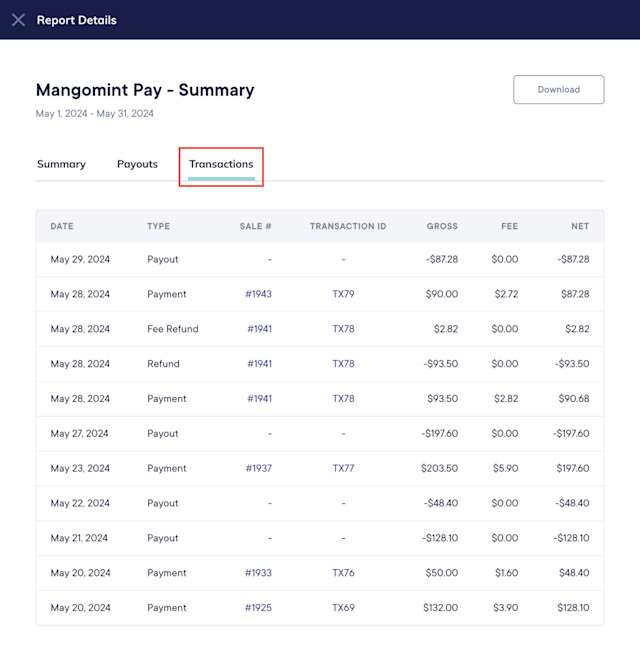Click the $2.72 fee value
Viewport: 640px width, 654px height.
(x=506, y=294)
